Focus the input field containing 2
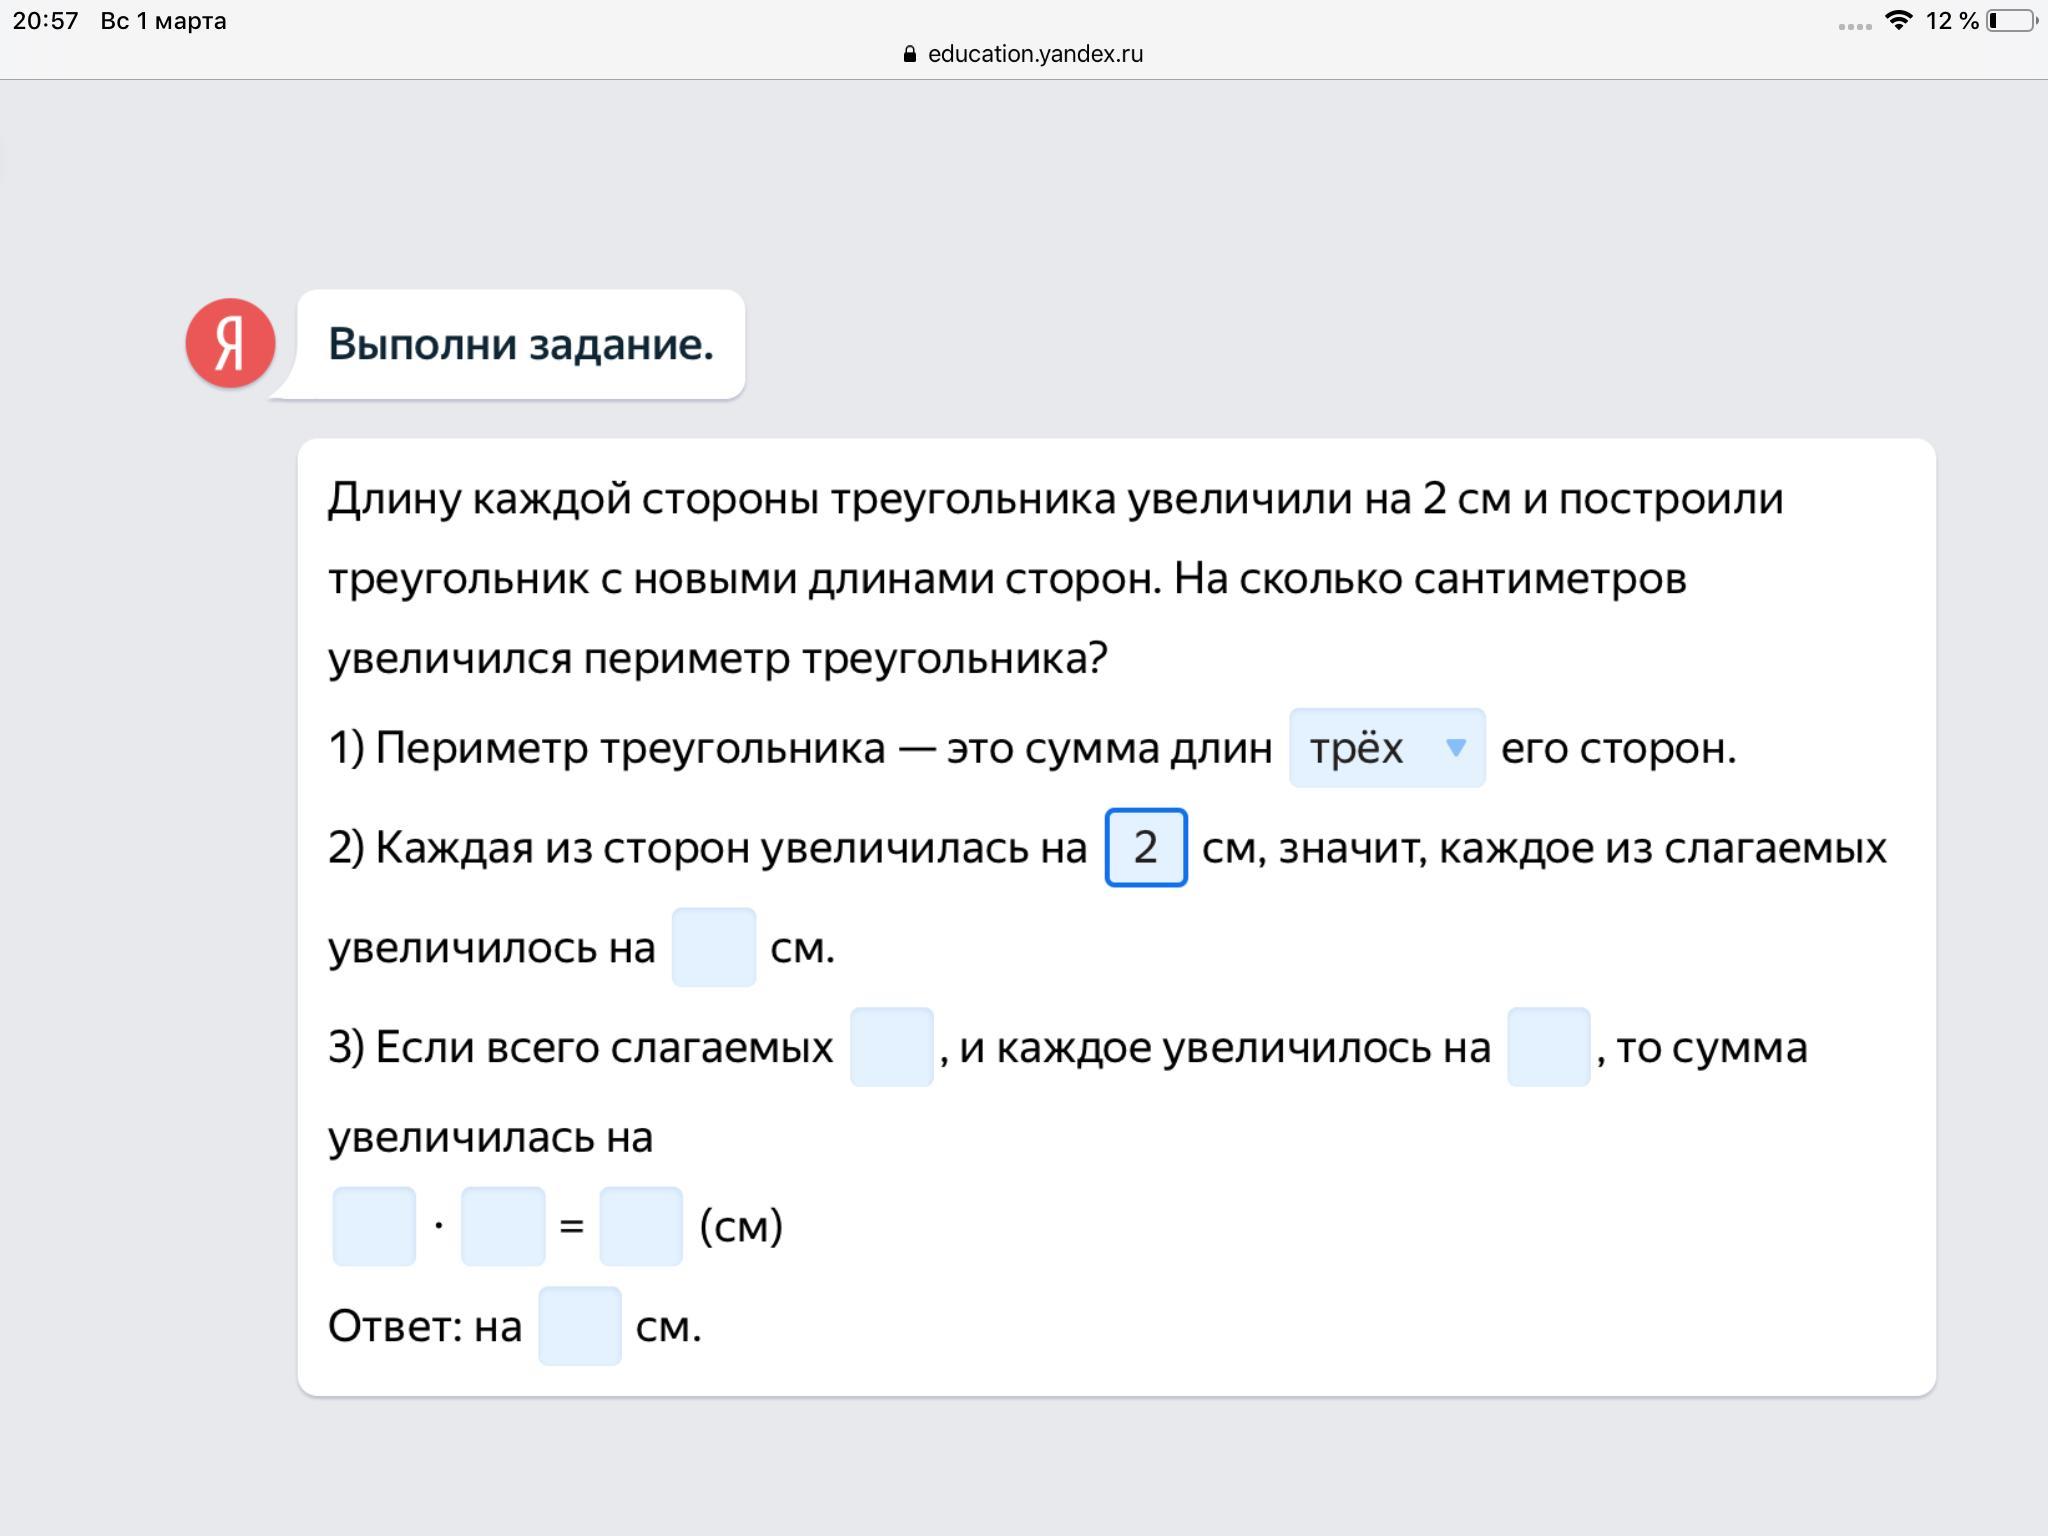 [1146, 848]
